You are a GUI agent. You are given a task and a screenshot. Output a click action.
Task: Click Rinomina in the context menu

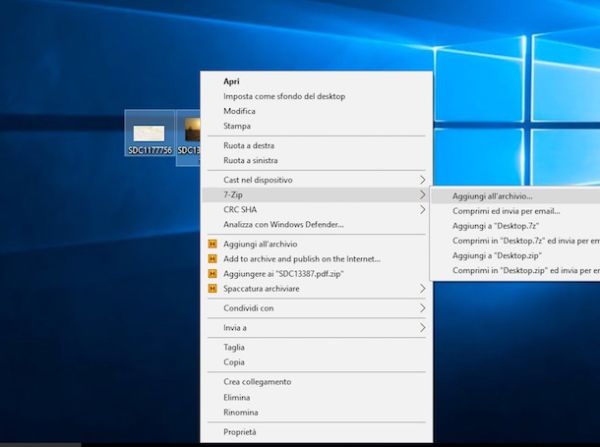(240, 412)
